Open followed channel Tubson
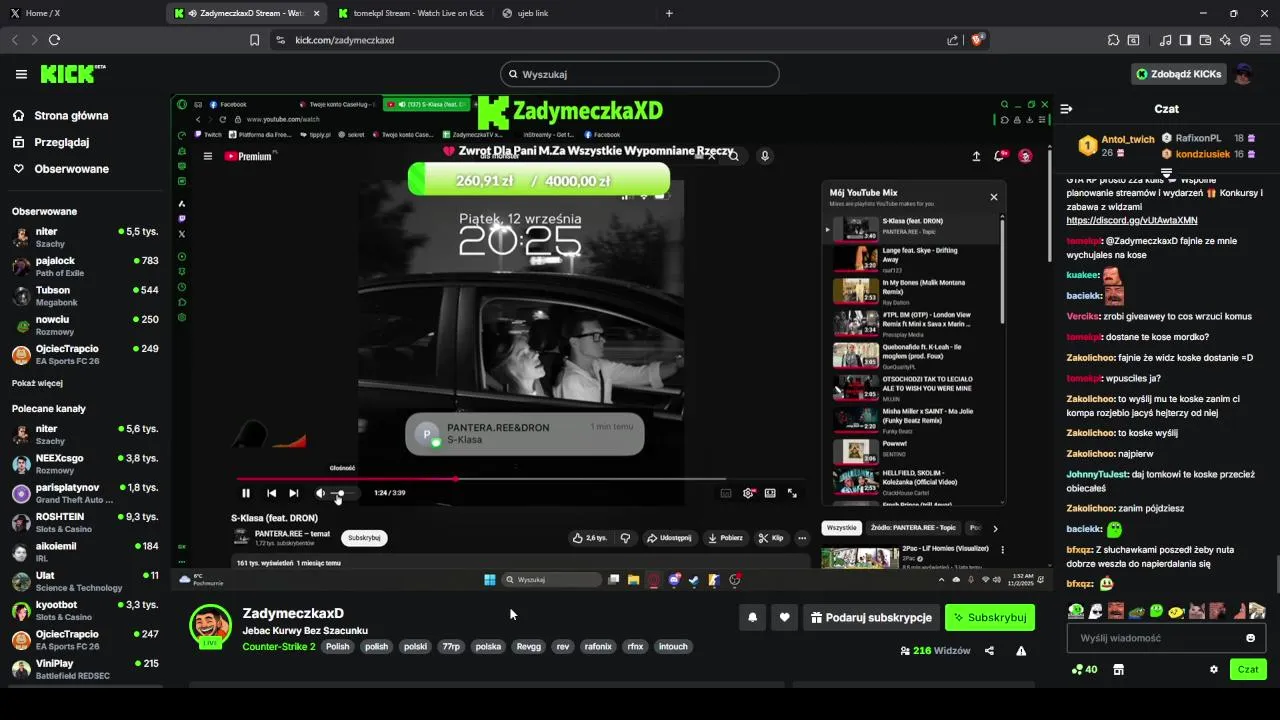This screenshot has height=720, width=1280. click(x=85, y=296)
